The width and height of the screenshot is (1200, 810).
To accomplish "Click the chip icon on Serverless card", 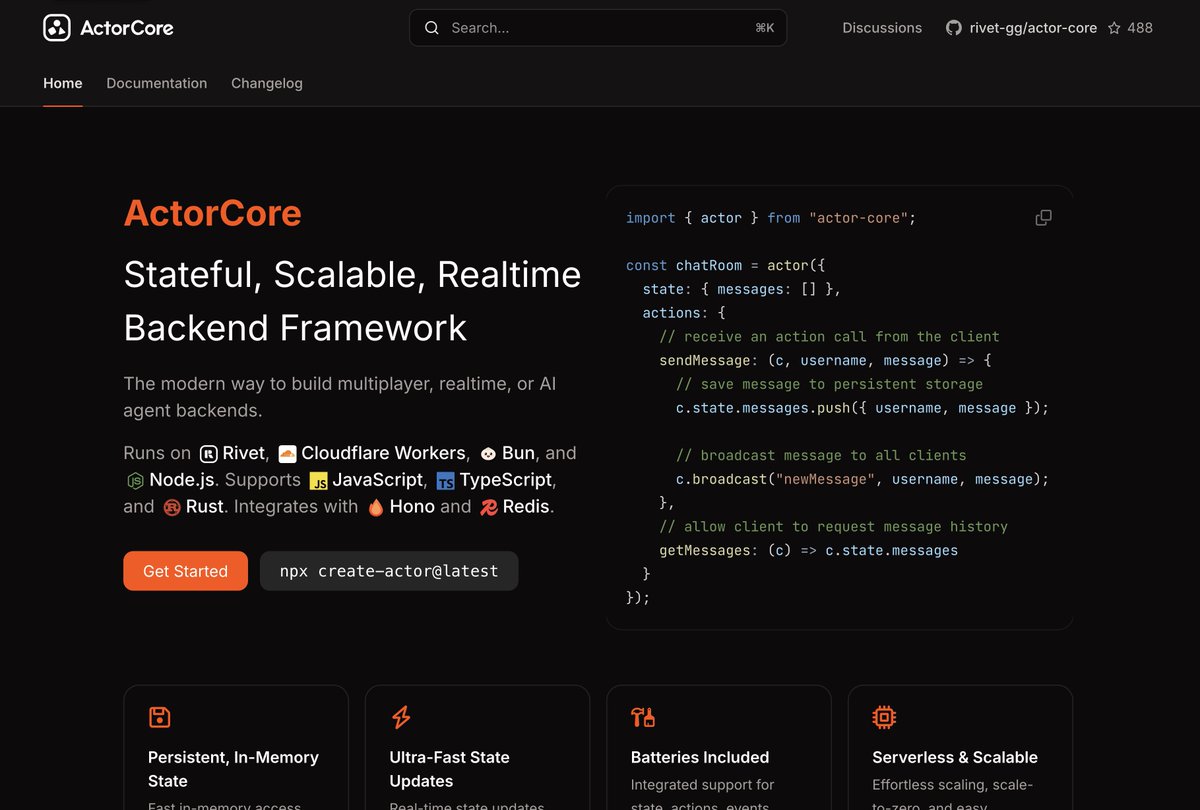I will pyautogui.click(x=884, y=717).
